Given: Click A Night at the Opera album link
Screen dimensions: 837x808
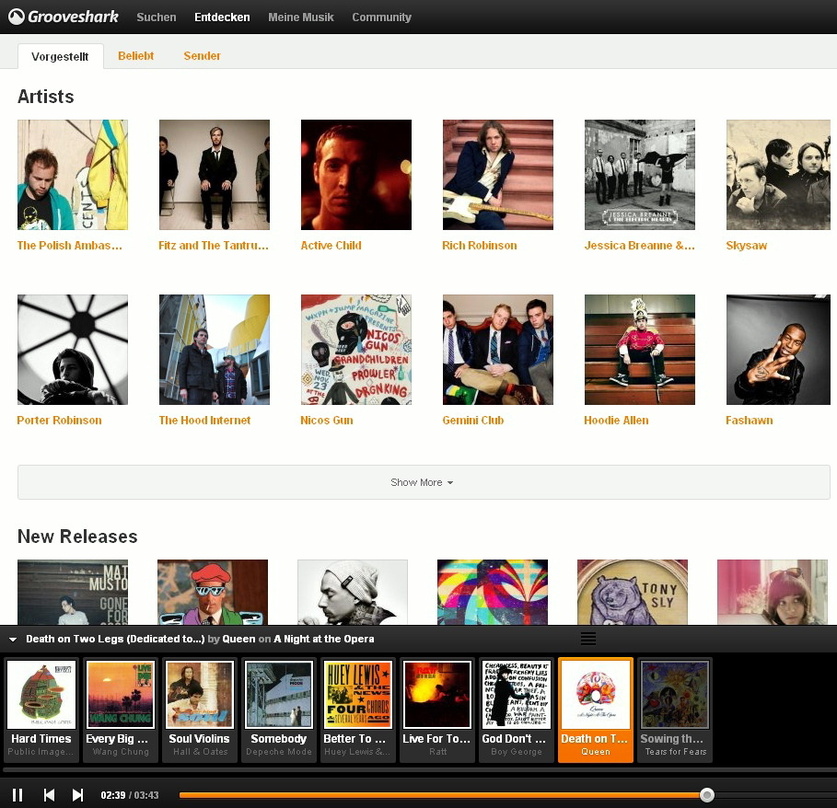Looking at the screenshot, I should (324, 639).
